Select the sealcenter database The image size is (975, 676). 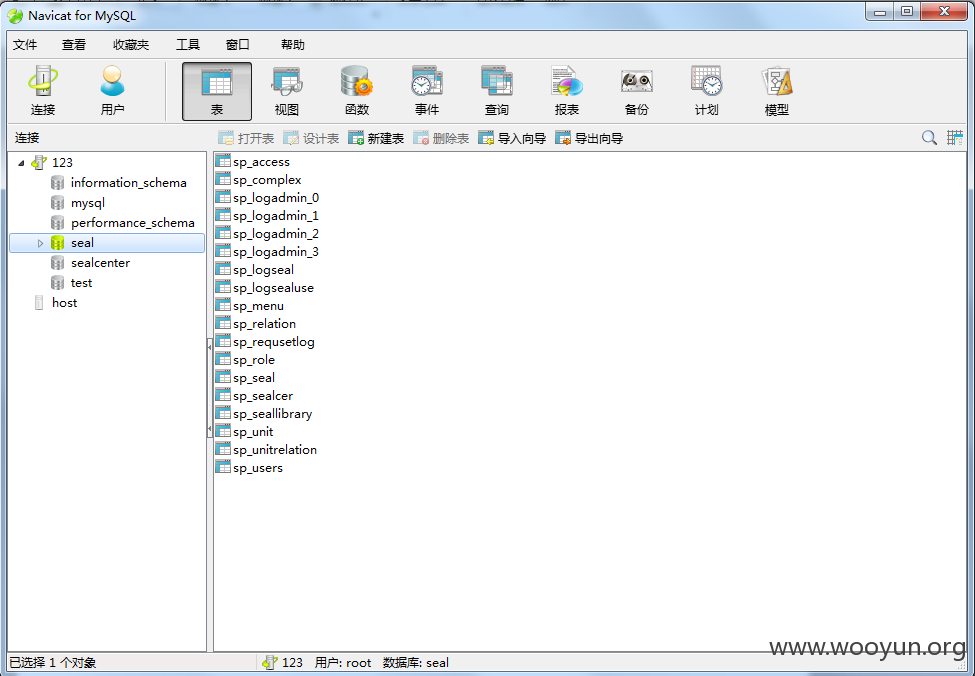100,263
